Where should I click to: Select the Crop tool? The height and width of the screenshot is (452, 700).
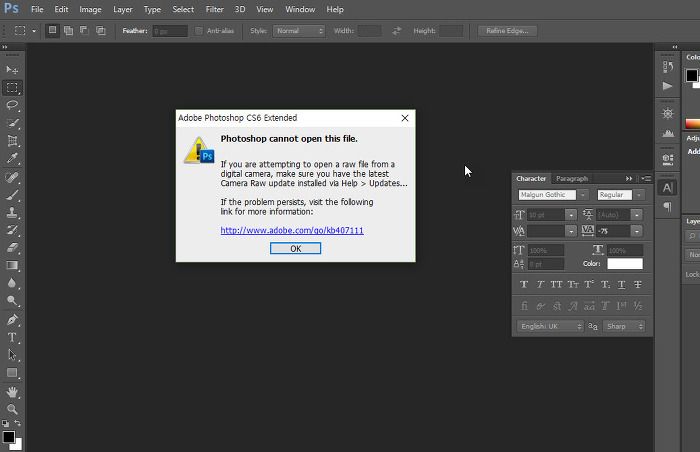(12, 141)
